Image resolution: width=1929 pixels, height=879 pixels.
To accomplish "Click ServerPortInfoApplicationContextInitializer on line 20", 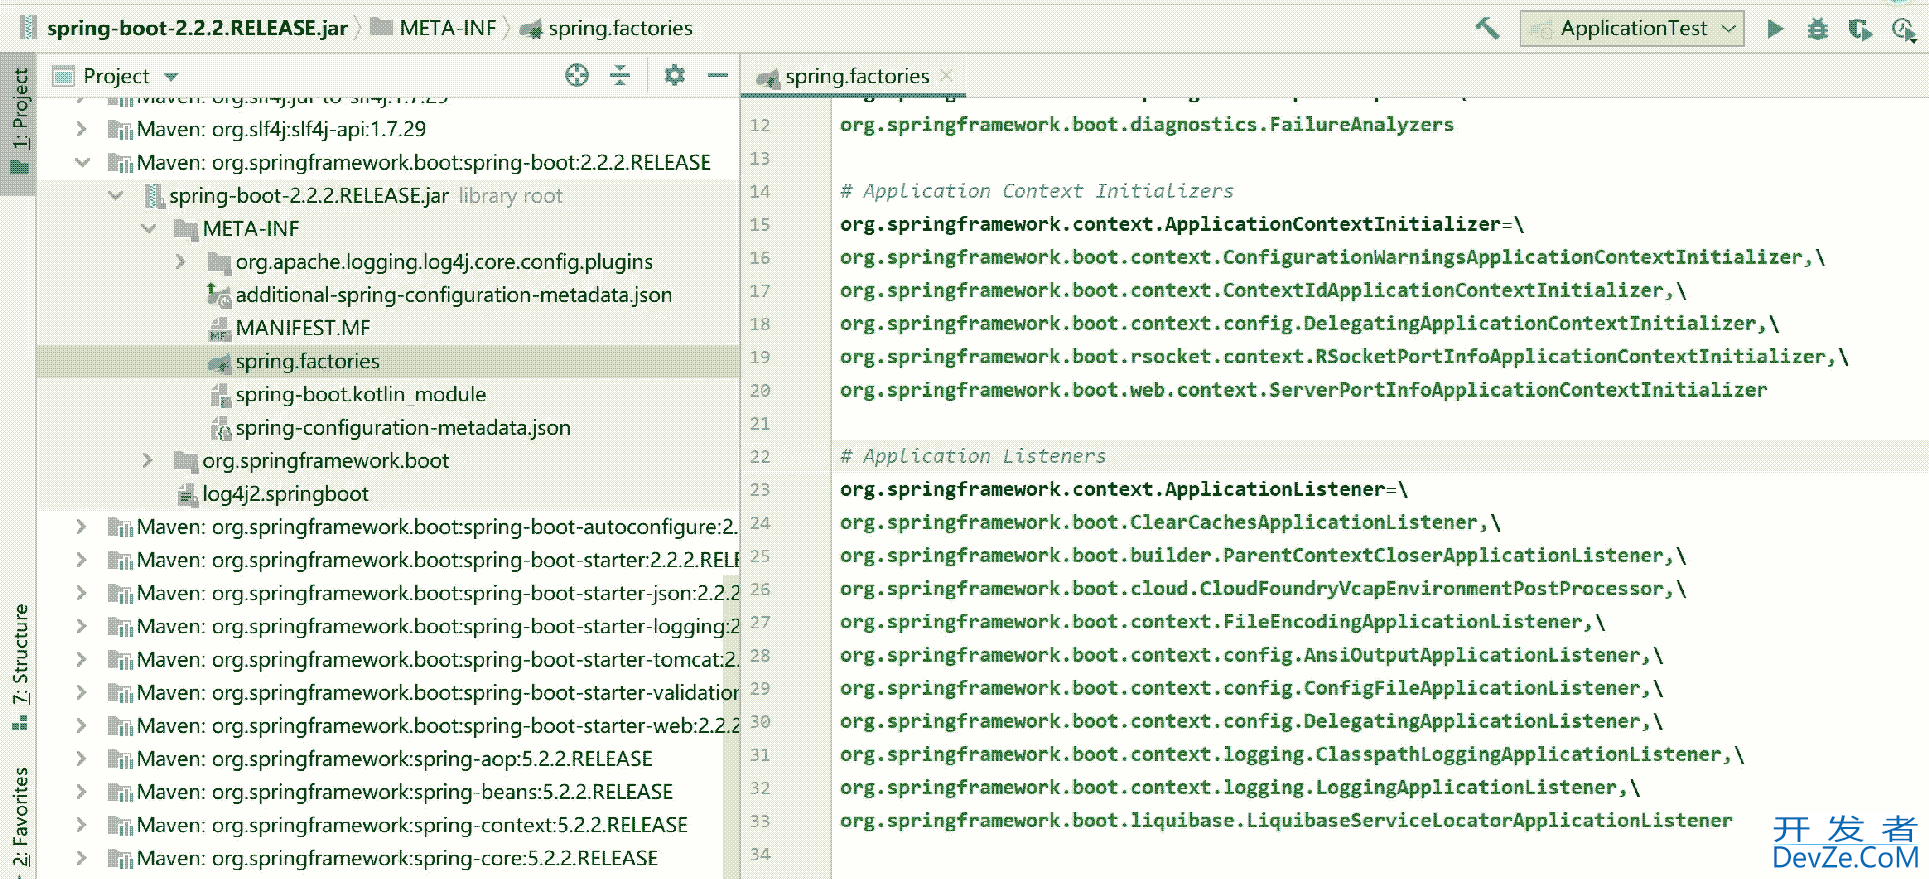I will [x=1518, y=390].
